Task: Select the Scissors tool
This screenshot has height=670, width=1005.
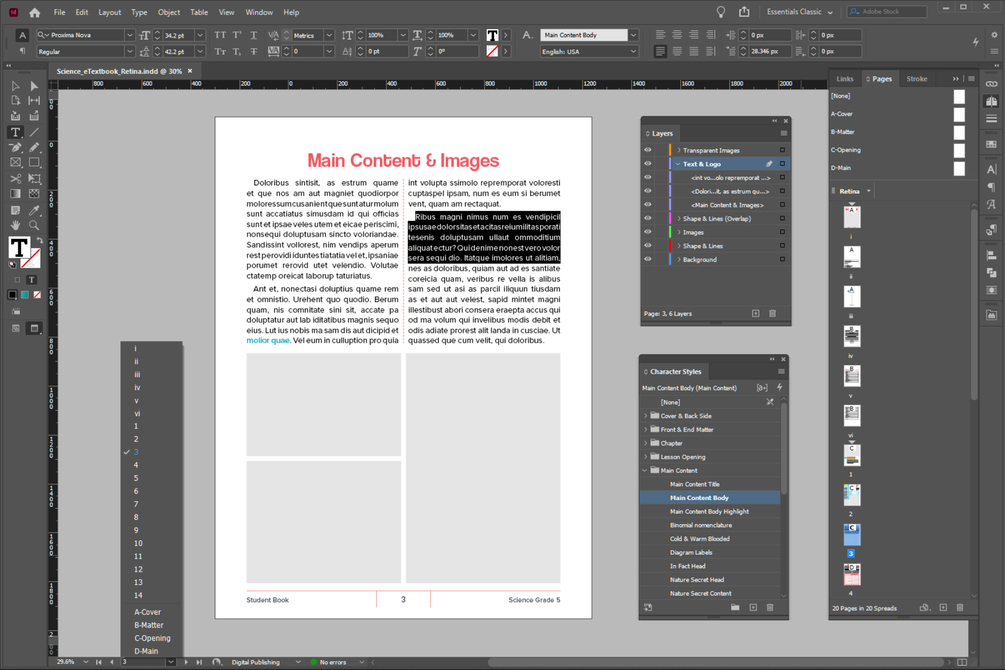Action: point(15,179)
